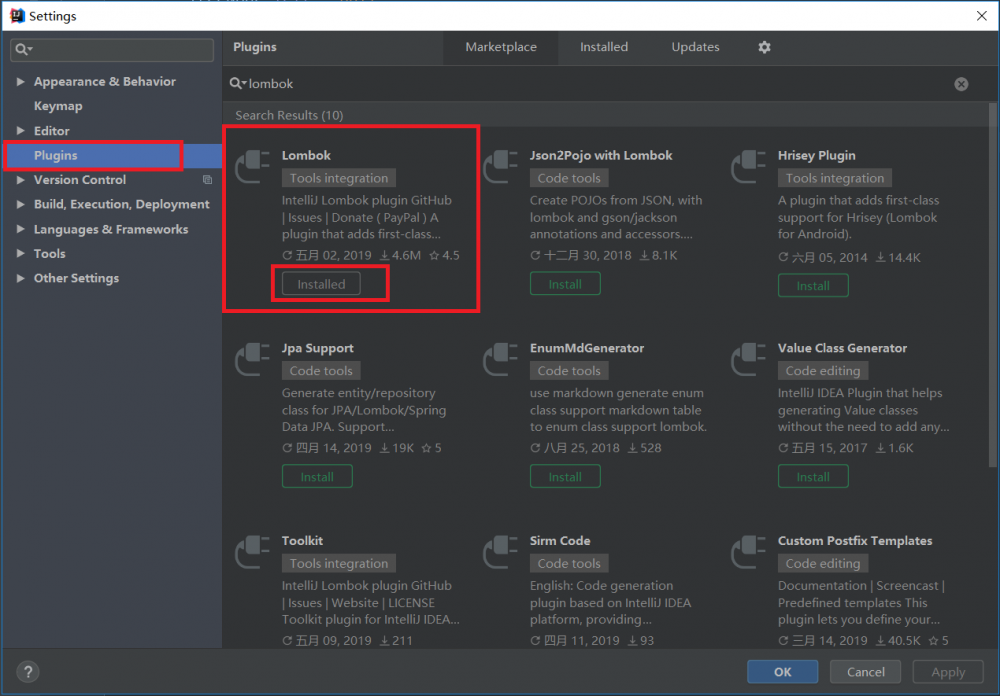Install the Jpa Support plugin
Image resolution: width=1000 pixels, height=696 pixels.
click(317, 477)
